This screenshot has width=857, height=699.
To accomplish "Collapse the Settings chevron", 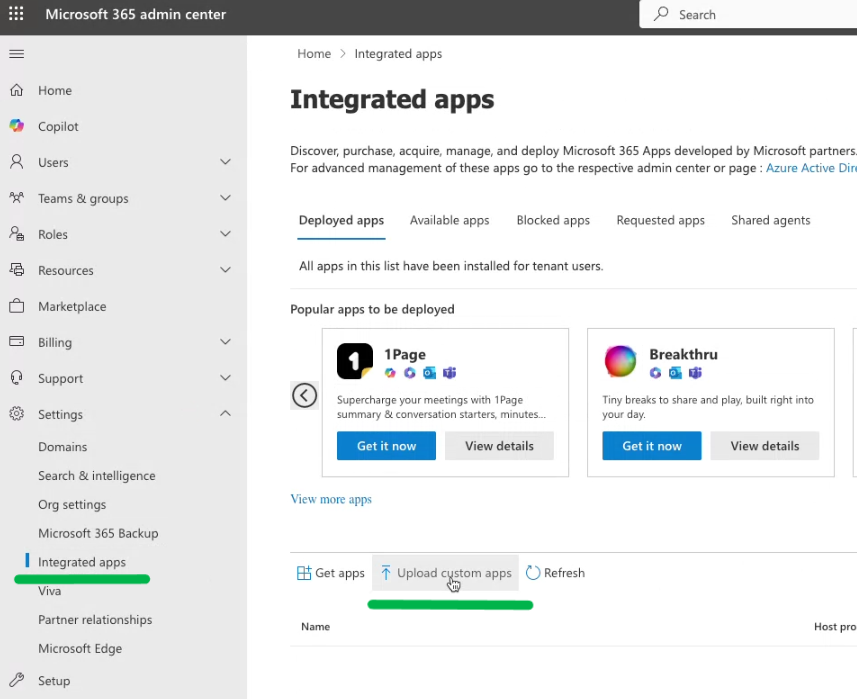I will (x=225, y=414).
